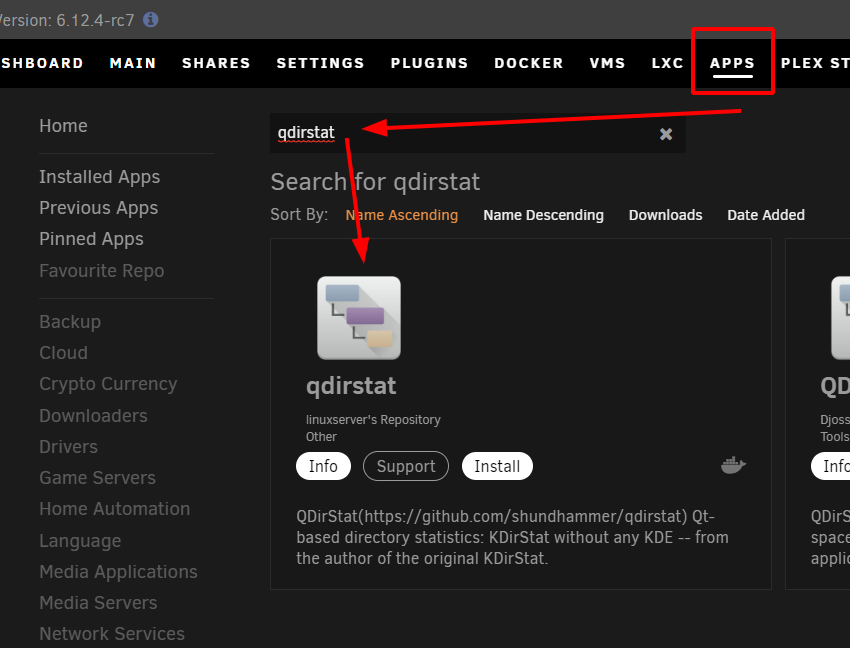Select the Apps tab

732,63
